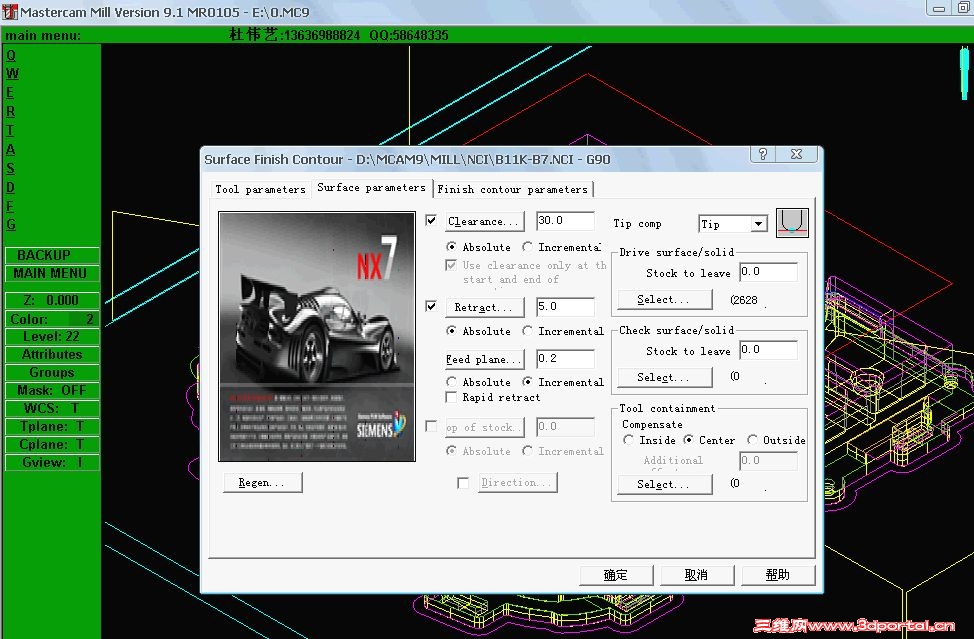The width and height of the screenshot is (974, 639).
Task: Click Select... under Drive surface/solid
Action: (665, 299)
